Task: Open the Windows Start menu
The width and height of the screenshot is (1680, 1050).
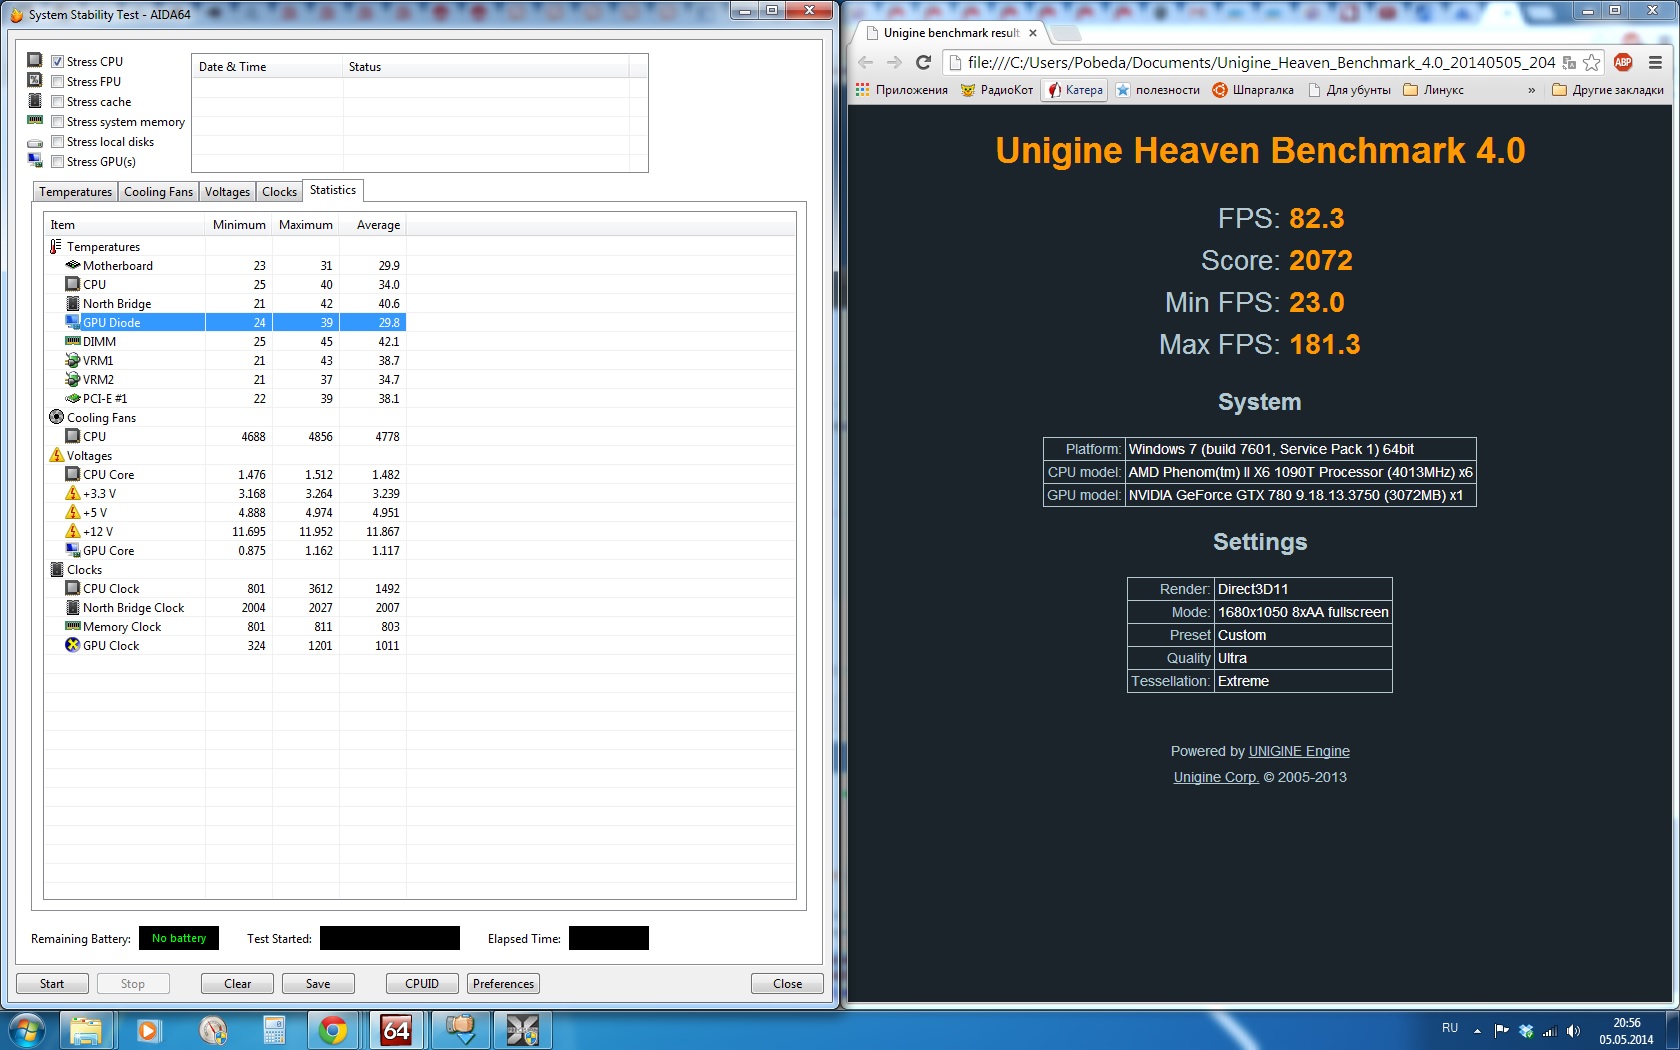Action: pos(27,1030)
